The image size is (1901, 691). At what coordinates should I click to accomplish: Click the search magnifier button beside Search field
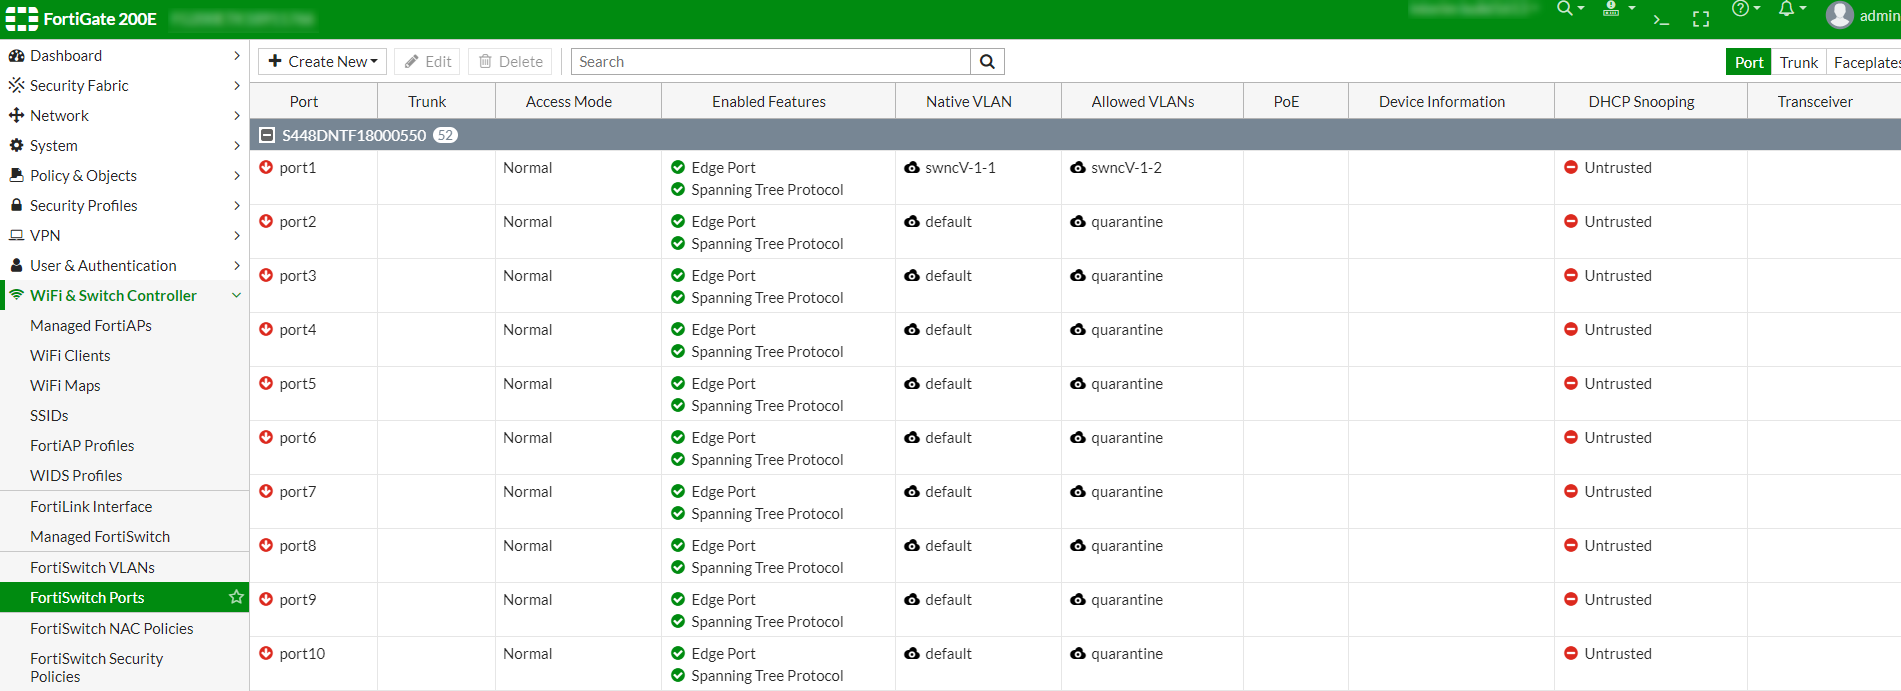tap(987, 62)
